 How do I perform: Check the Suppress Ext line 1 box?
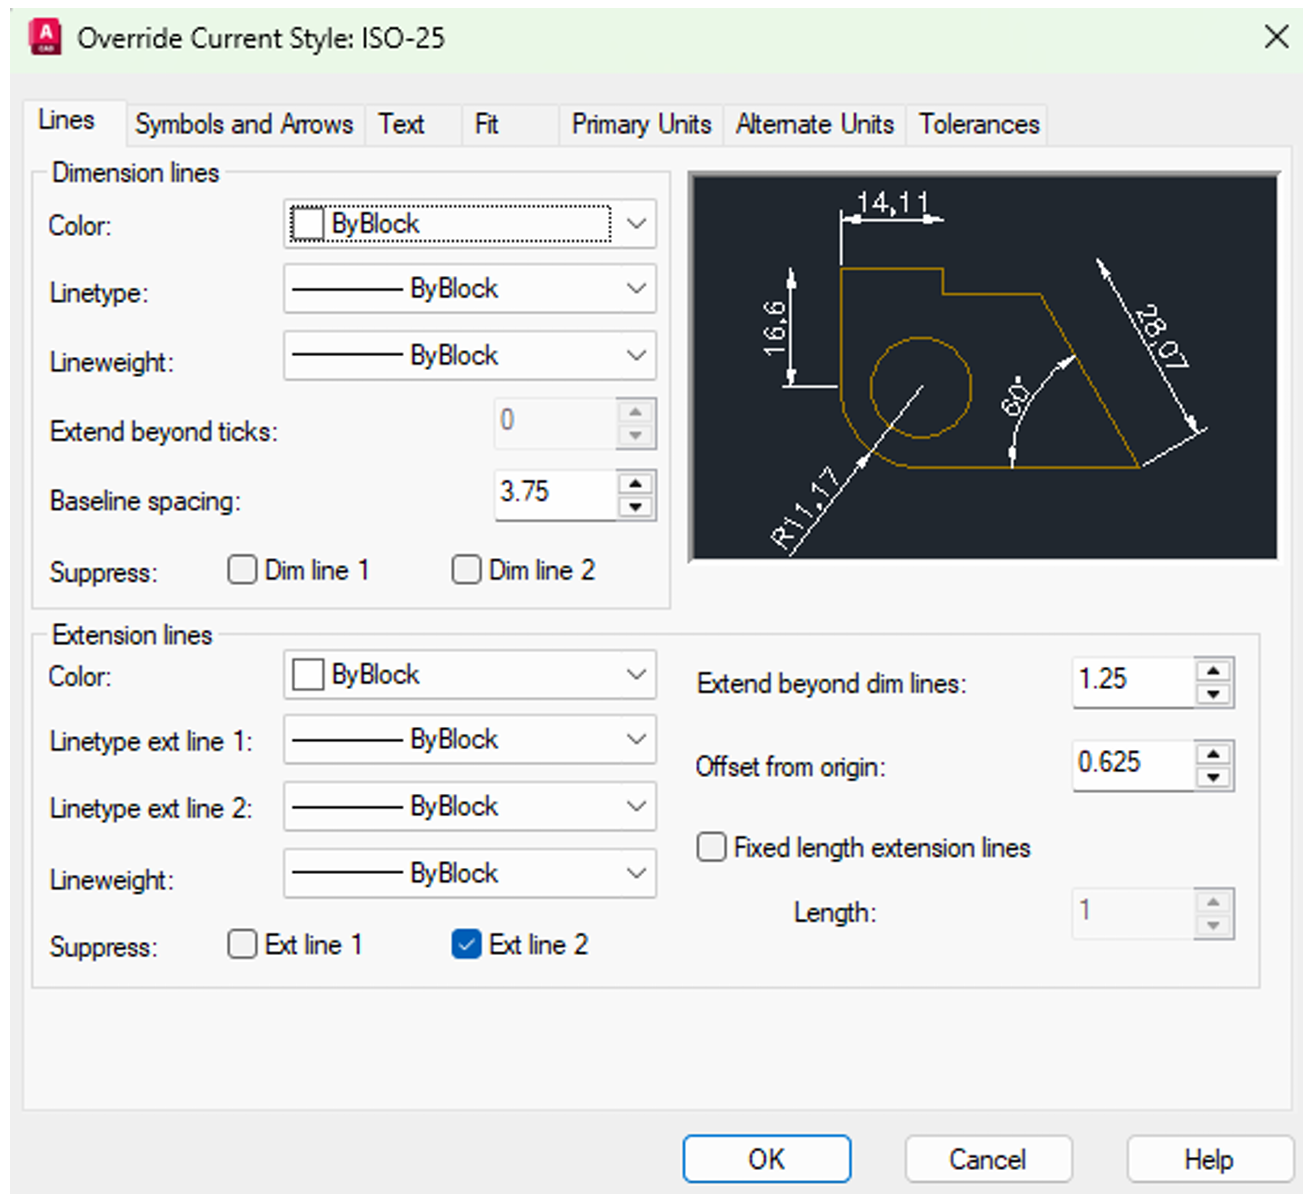pyautogui.click(x=242, y=944)
